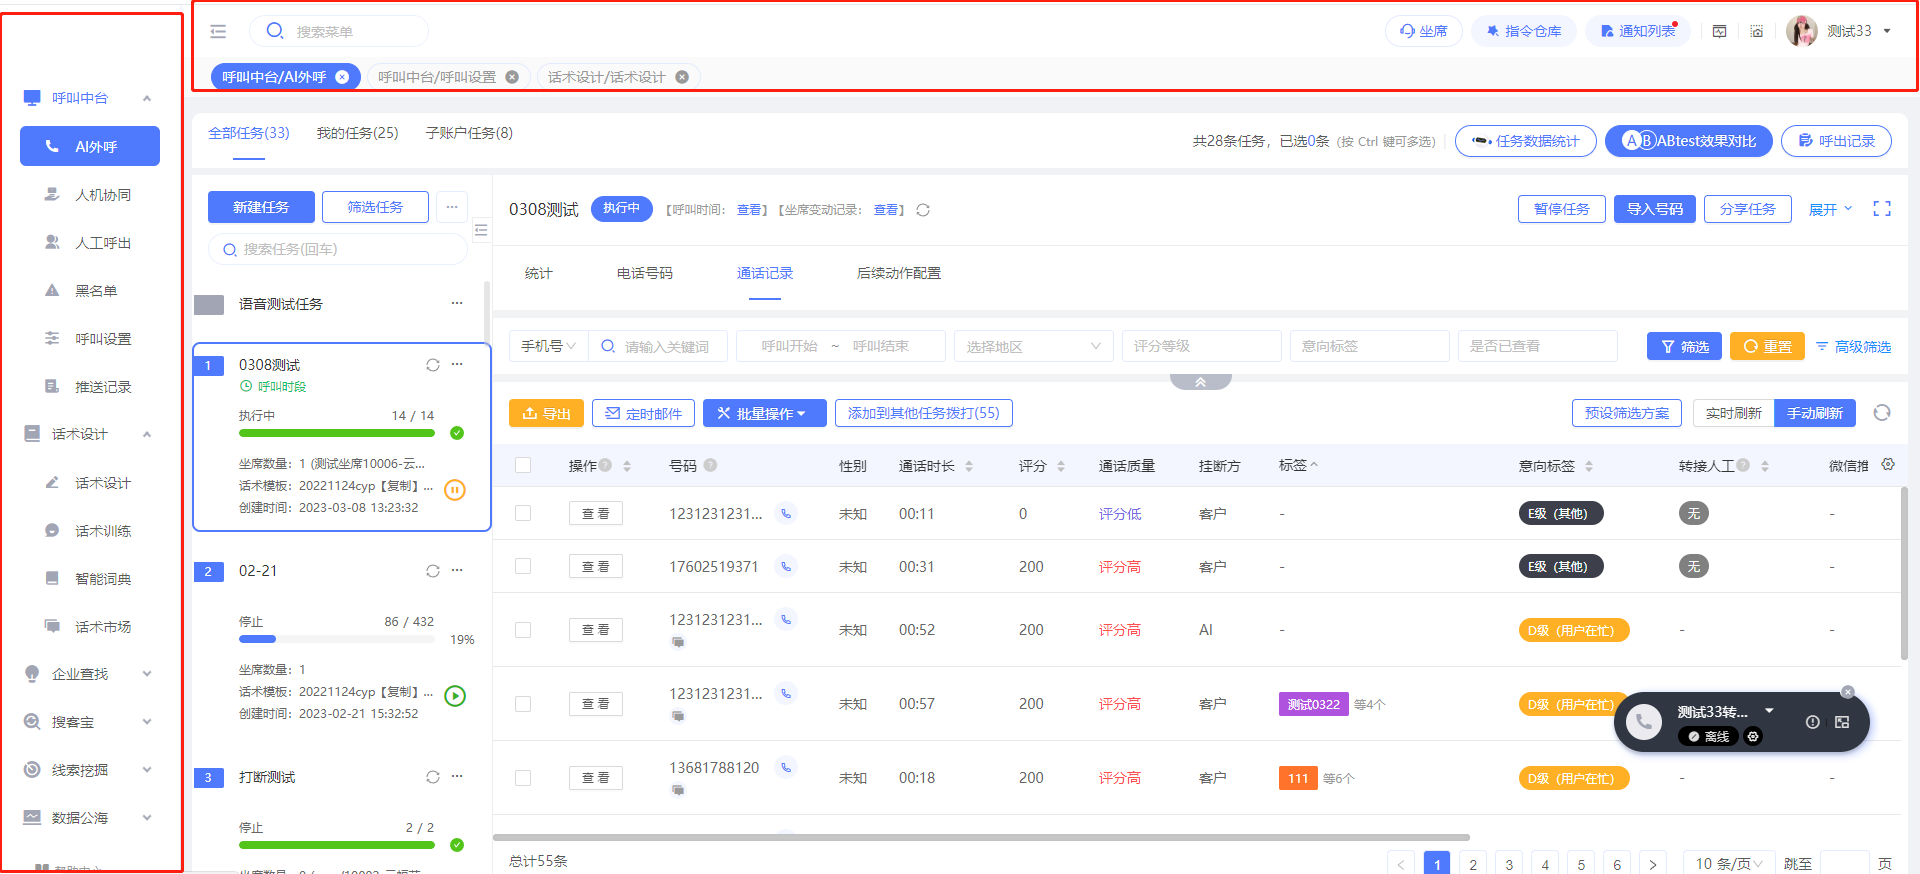This screenshot has height=874, width=1920.
Task: Open table column settings gear icon
Action: 1888,465
